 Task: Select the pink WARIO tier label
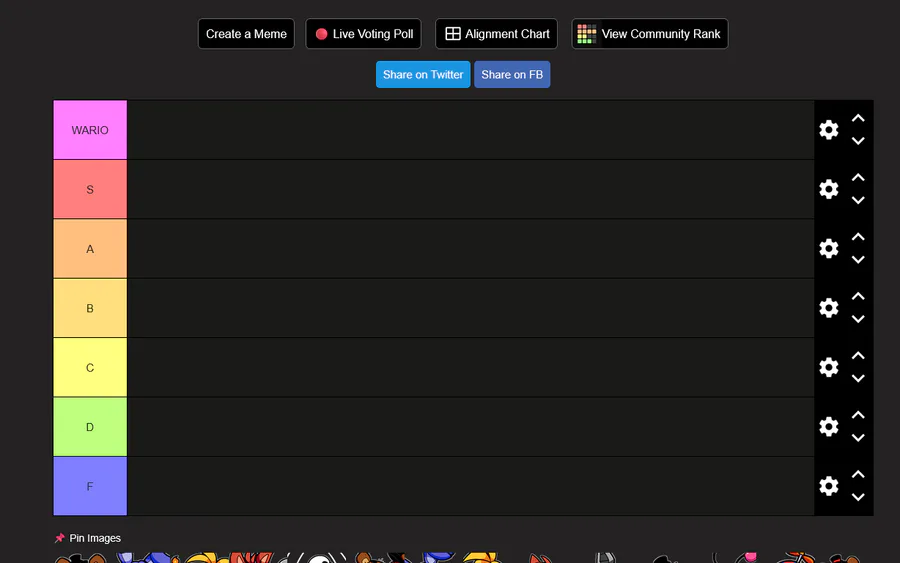tap(90, 130)
